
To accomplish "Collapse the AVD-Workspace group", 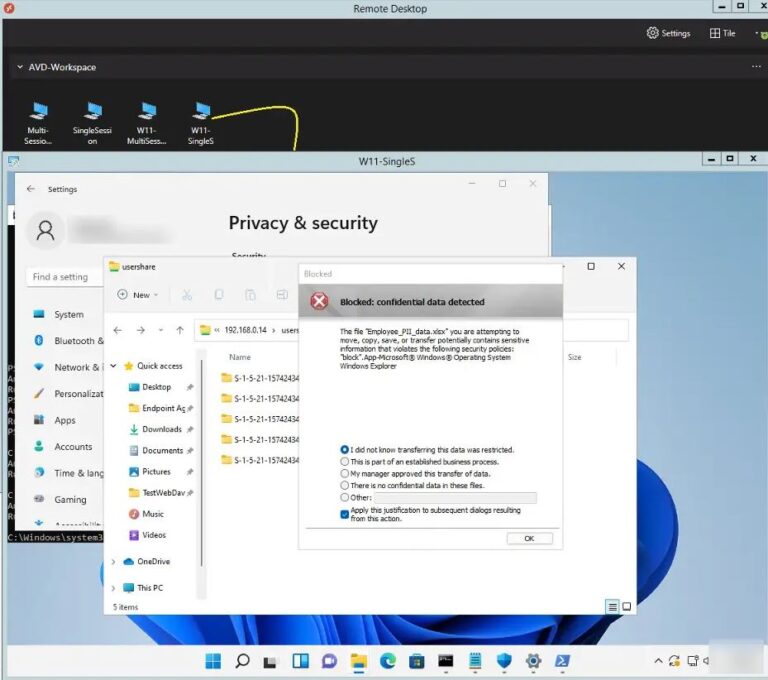I will 20,67.
